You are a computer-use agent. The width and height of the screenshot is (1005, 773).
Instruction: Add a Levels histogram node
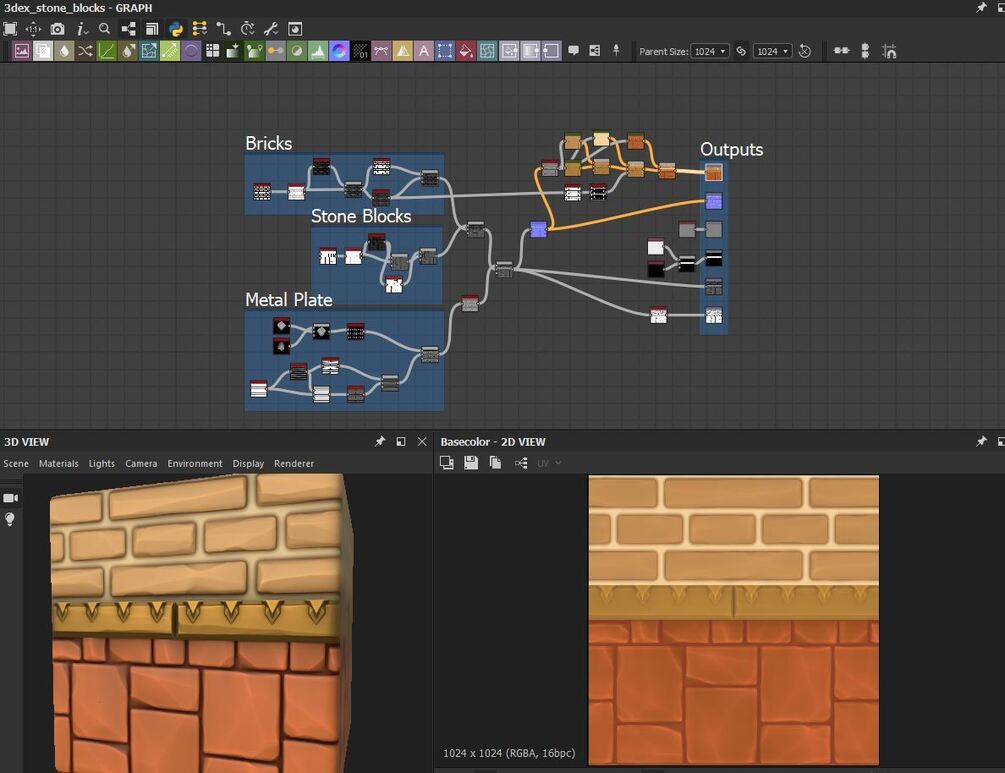[318, 51]
